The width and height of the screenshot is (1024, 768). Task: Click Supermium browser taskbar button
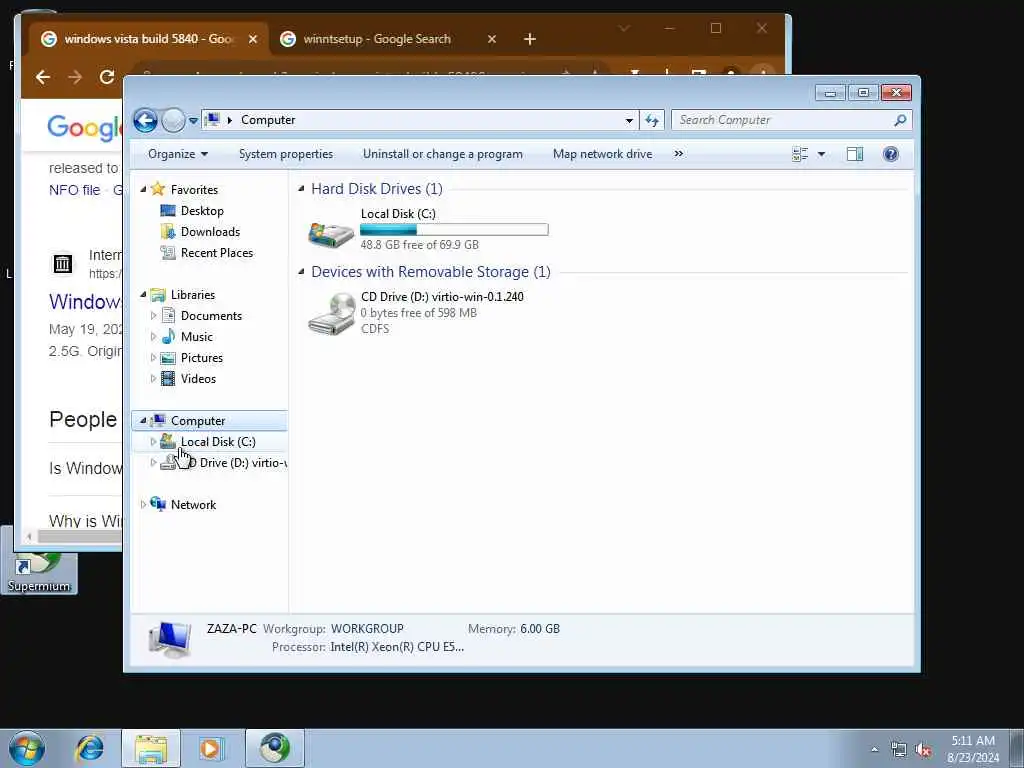275,748
